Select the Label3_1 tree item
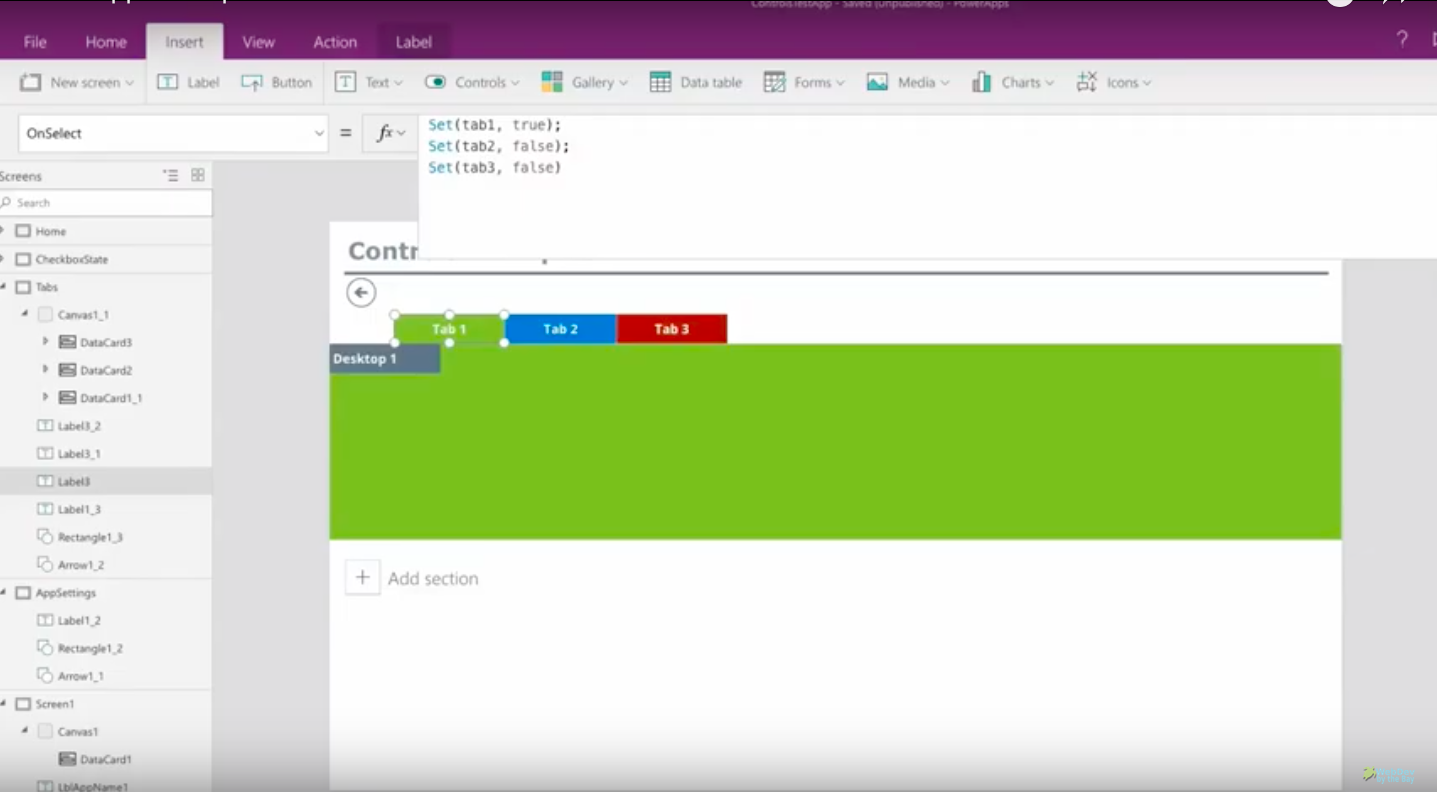 [x=78, y=453]
